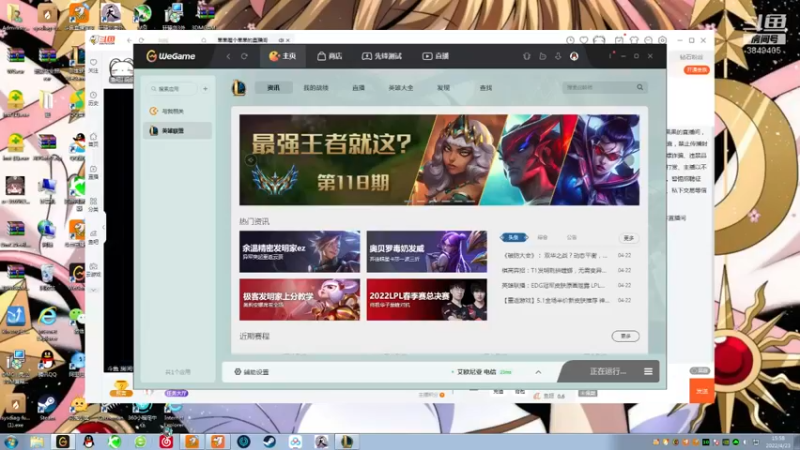Open the 商店 store tab
Viewport: 800px width, 450px height.
(x=330, y=56)
